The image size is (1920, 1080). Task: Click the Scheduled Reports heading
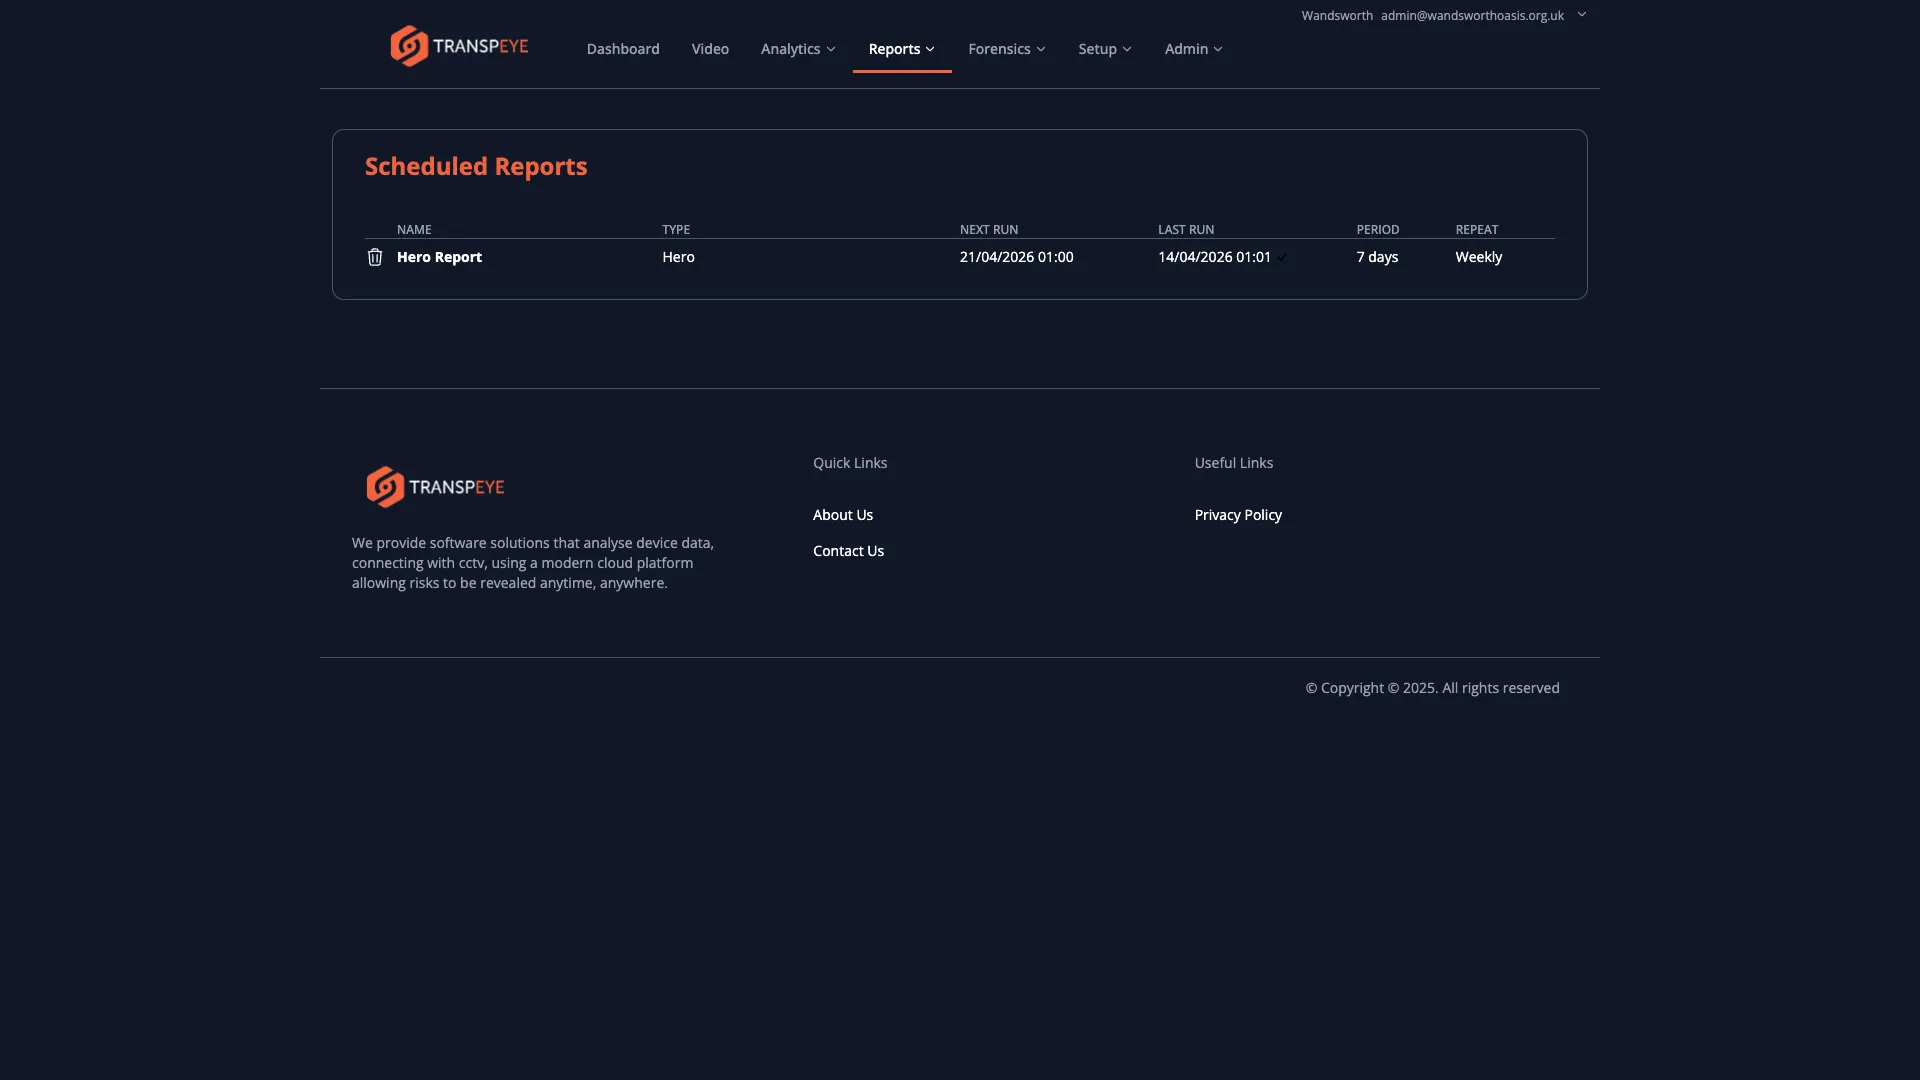pyautogui.click(x=475, y=166)
